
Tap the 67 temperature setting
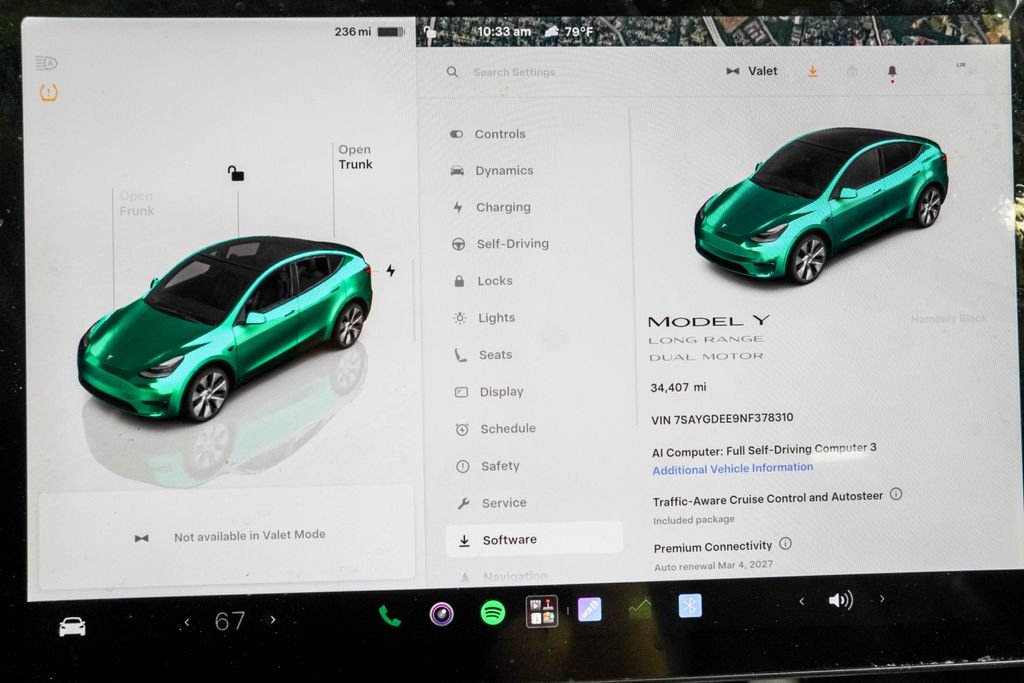pos(230,621)
